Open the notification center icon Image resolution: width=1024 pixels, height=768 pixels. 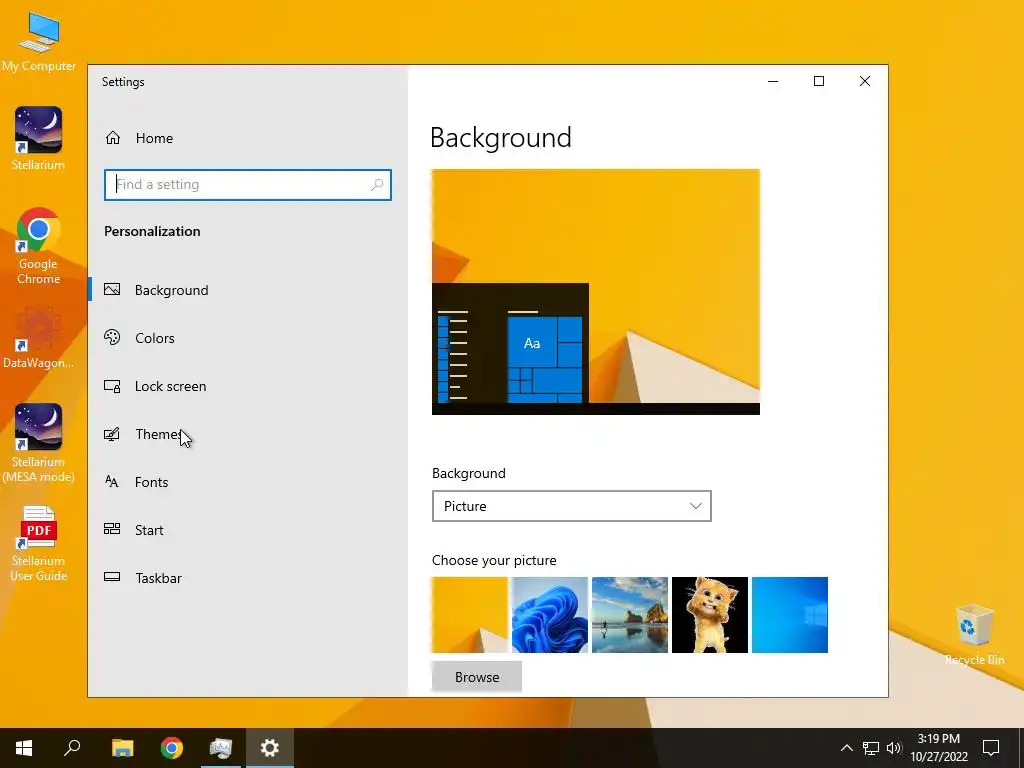(991, 748)
